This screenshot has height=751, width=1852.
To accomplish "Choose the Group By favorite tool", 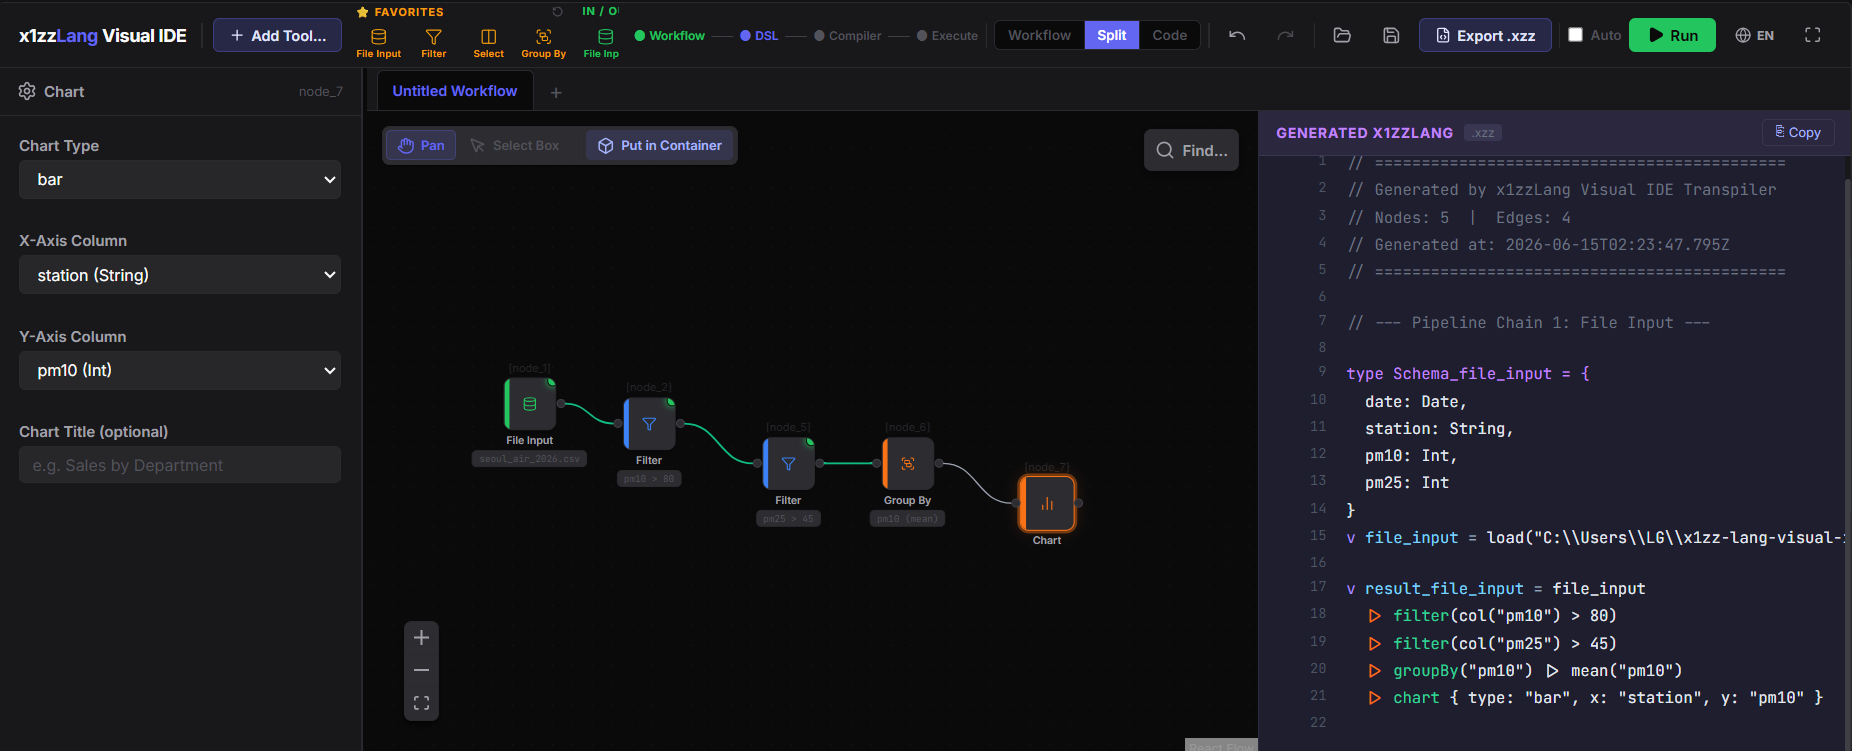I will point(543,43).
